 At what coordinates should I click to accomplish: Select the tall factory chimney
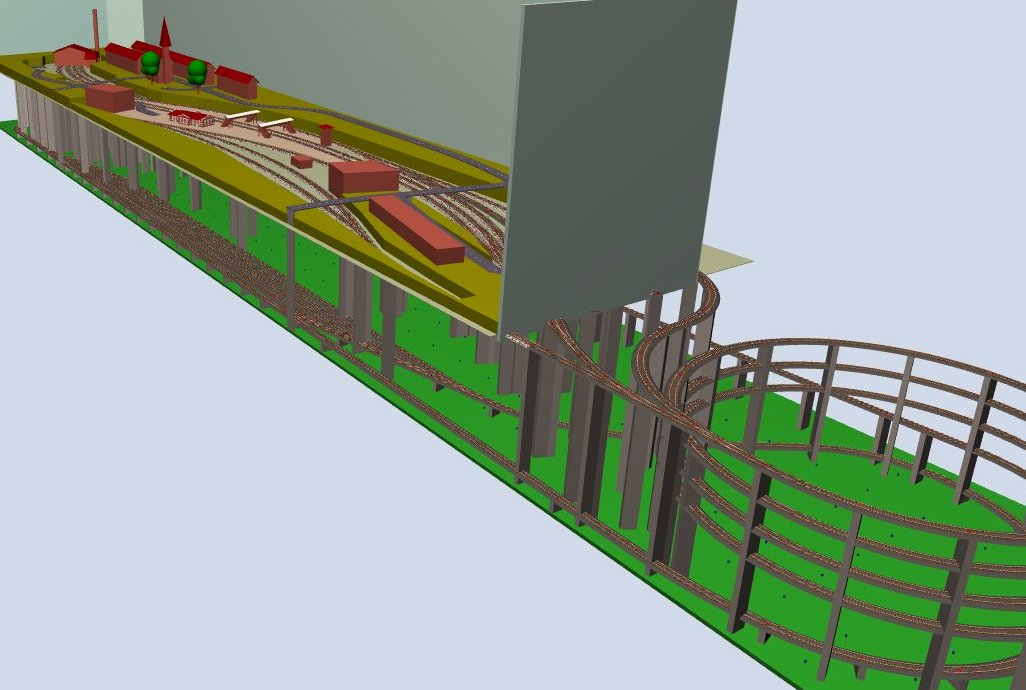coord(96,30)
